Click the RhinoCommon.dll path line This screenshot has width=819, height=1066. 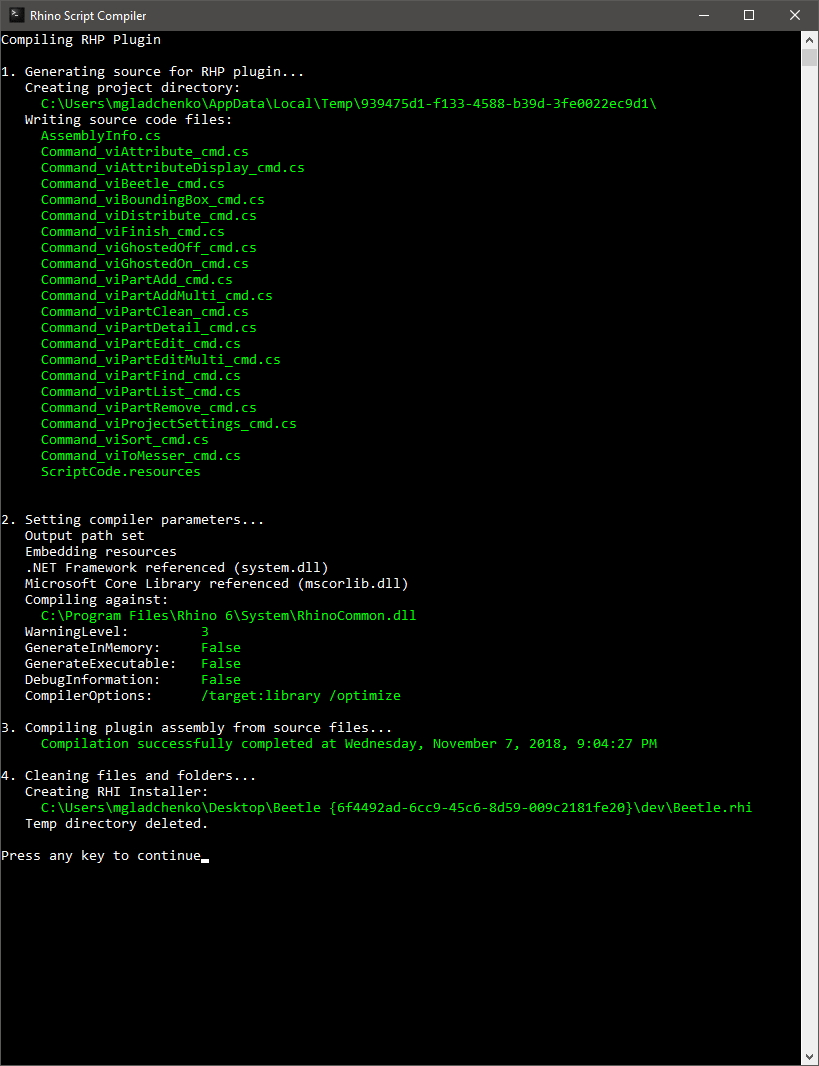[x=228, y=616]
